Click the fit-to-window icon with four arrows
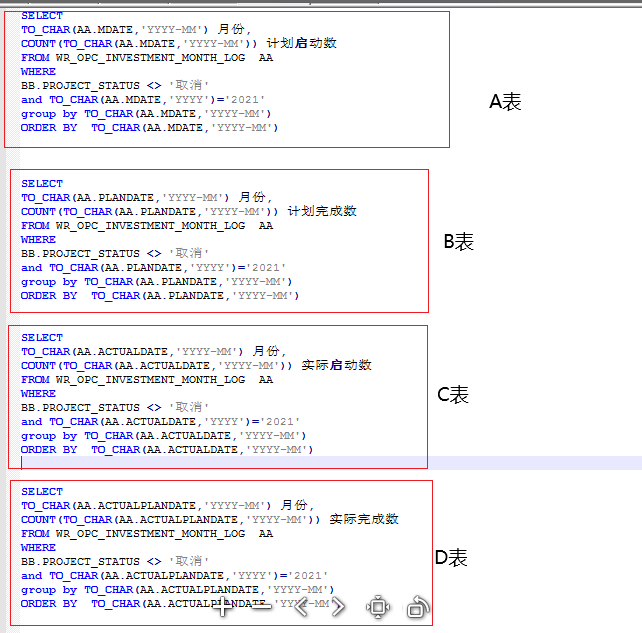 click(x=378, y=607)
